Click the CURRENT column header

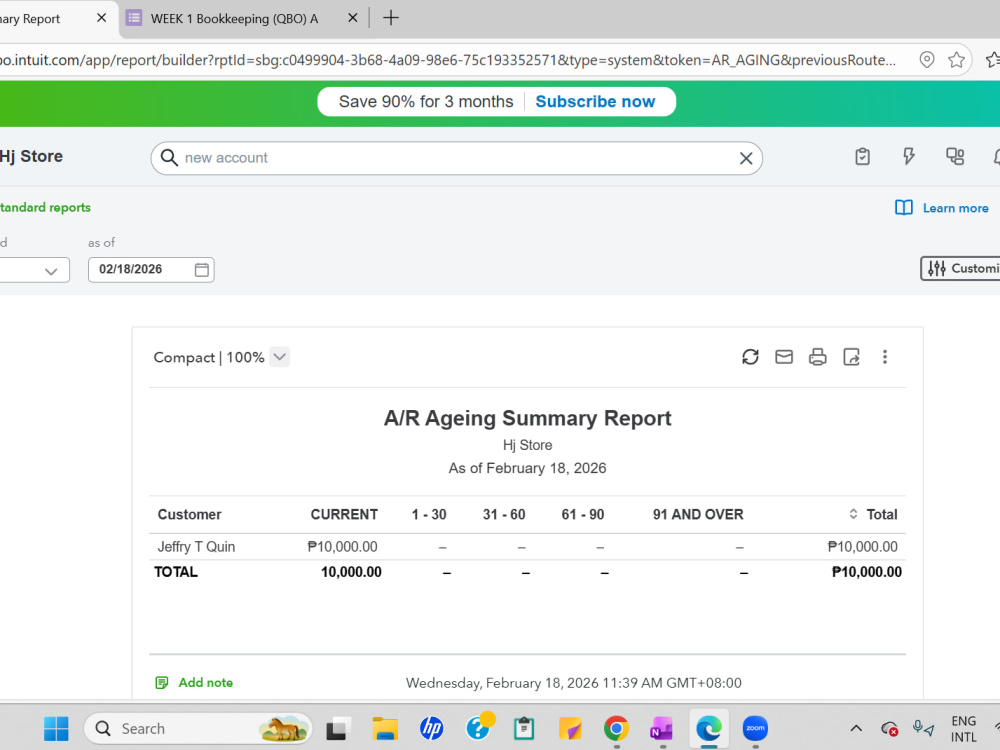344,514
